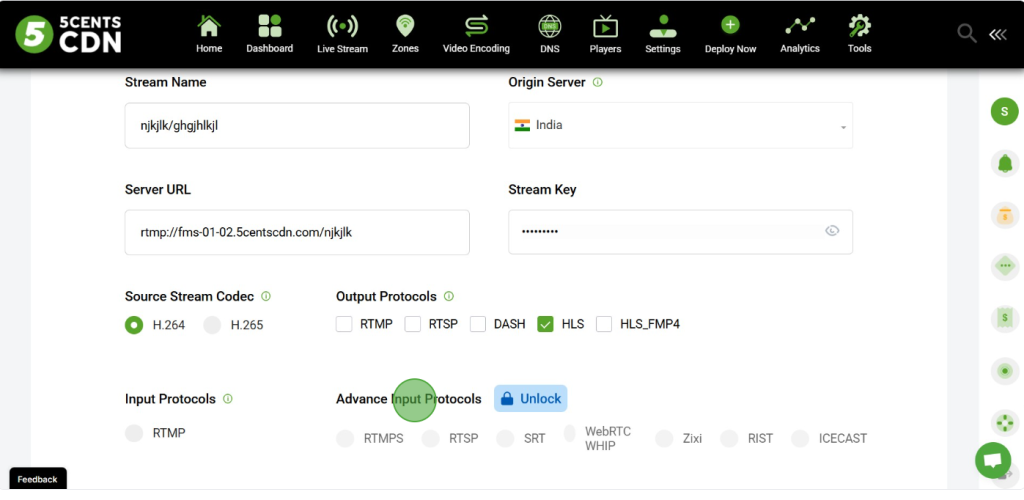The height and width of the screenshot is (500, 1024).
Task: Open the Players navigation icon
Action: 605,27
